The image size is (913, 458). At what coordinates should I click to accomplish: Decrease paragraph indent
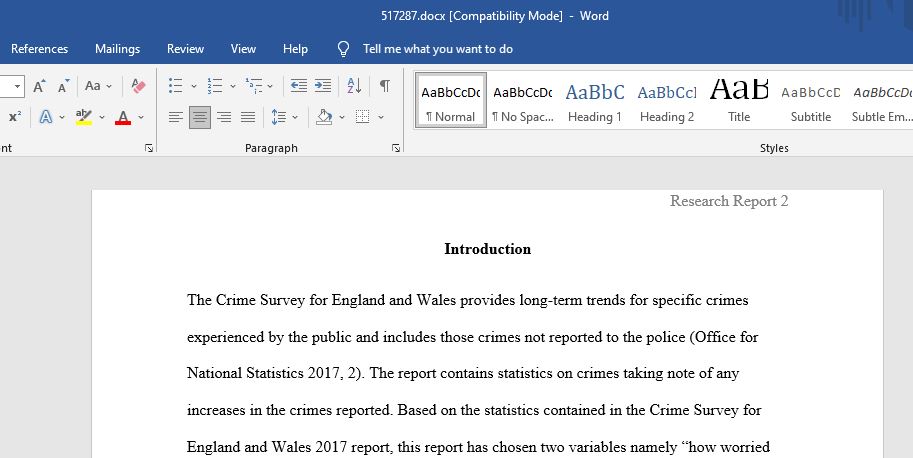299,86
